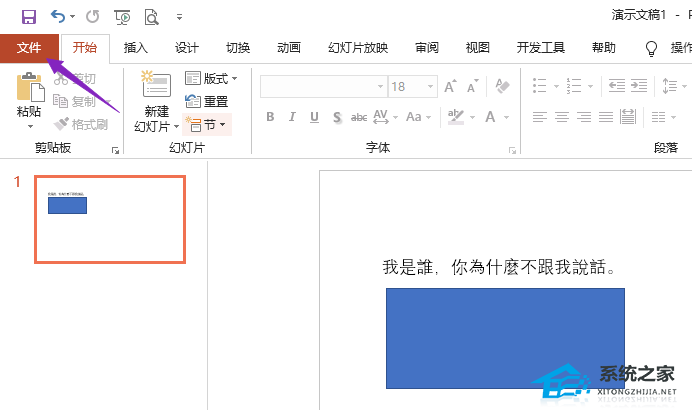
Task: Open the 剪贴板 dialog launcher
Action: tap(116, 151)
